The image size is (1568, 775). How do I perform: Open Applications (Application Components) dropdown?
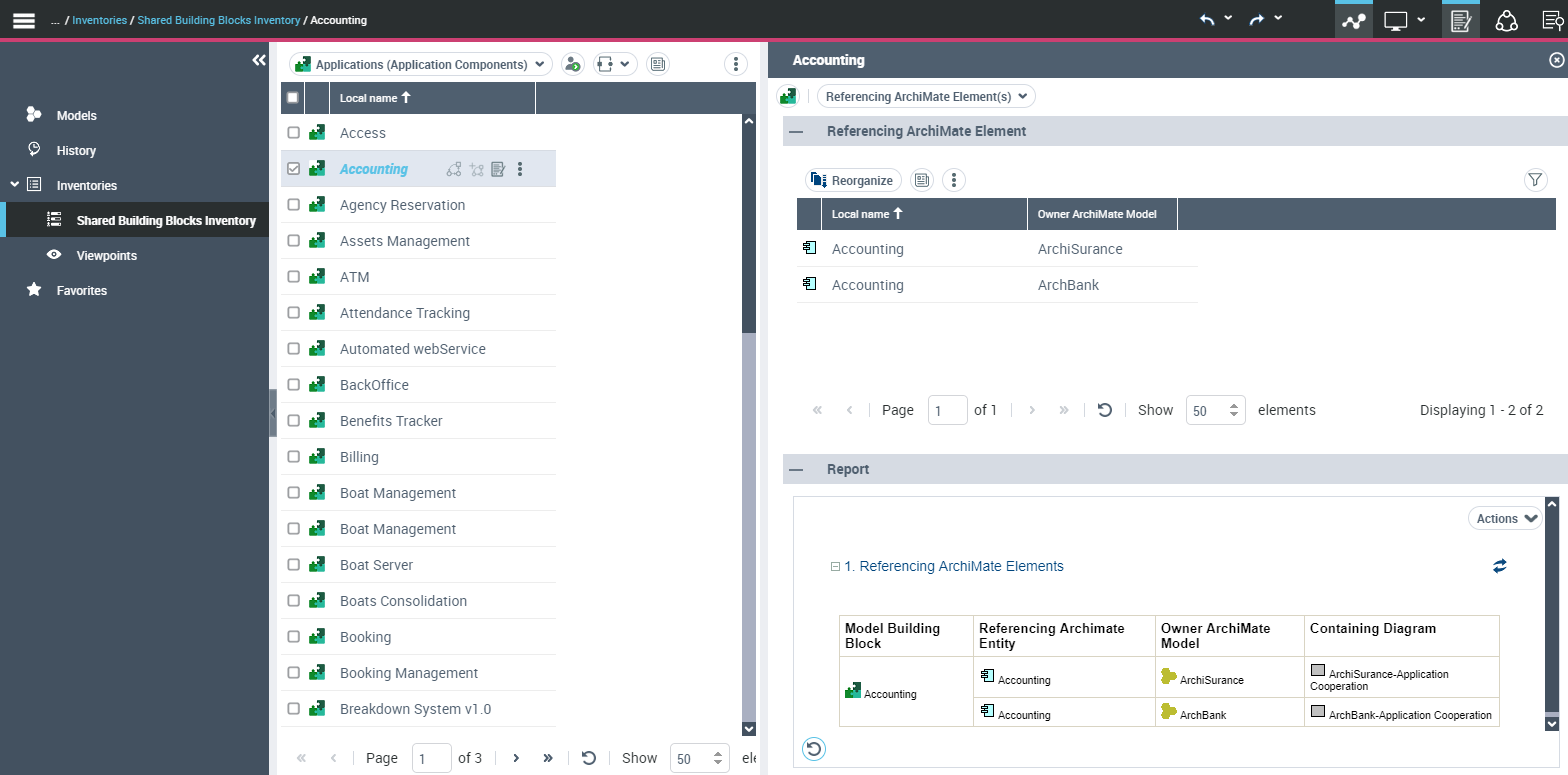(421, 64)
